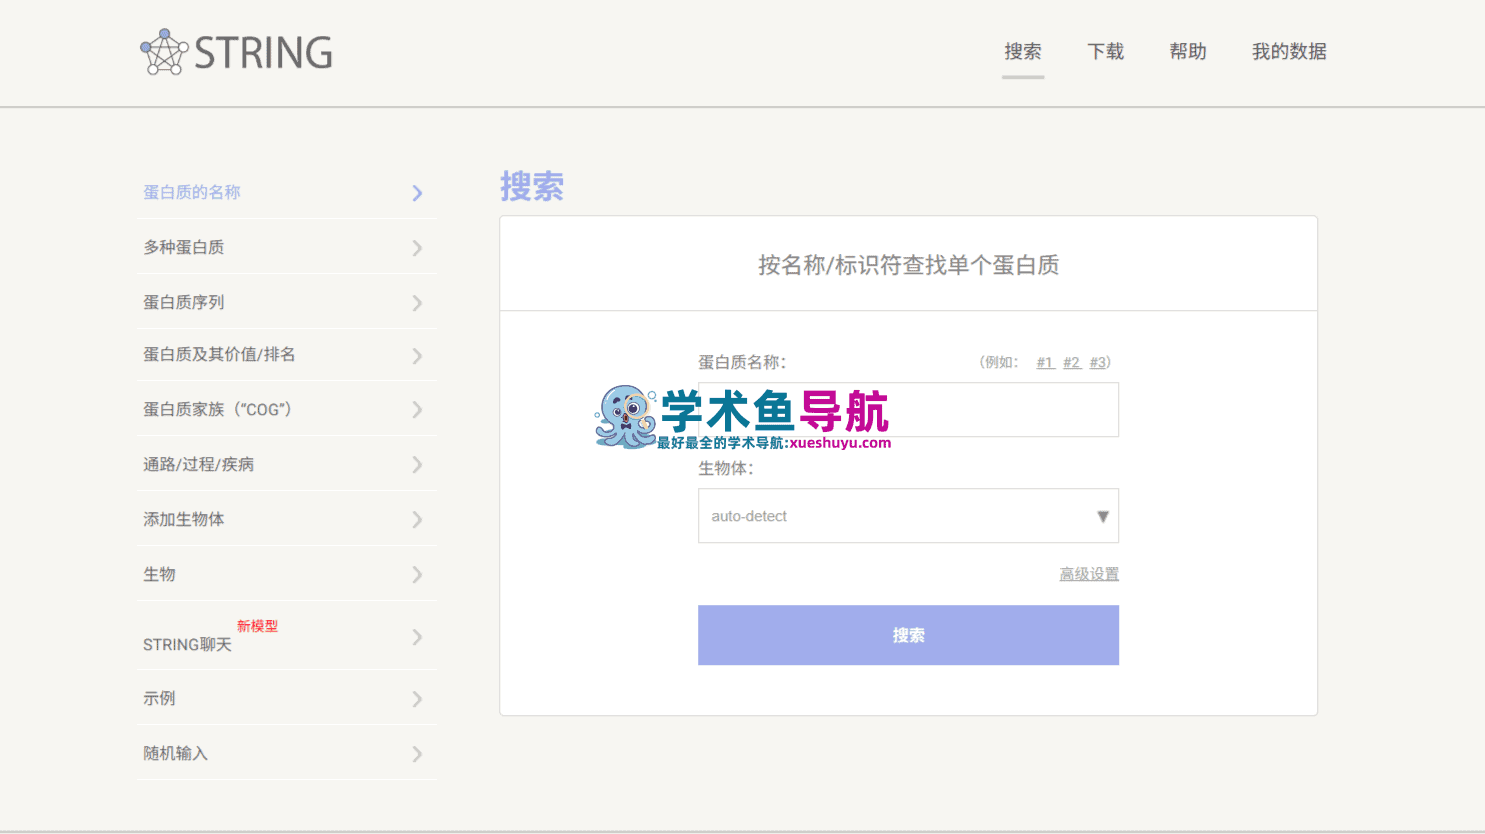
Task: Load example #2 protein name
Action: coord(1072,362)
